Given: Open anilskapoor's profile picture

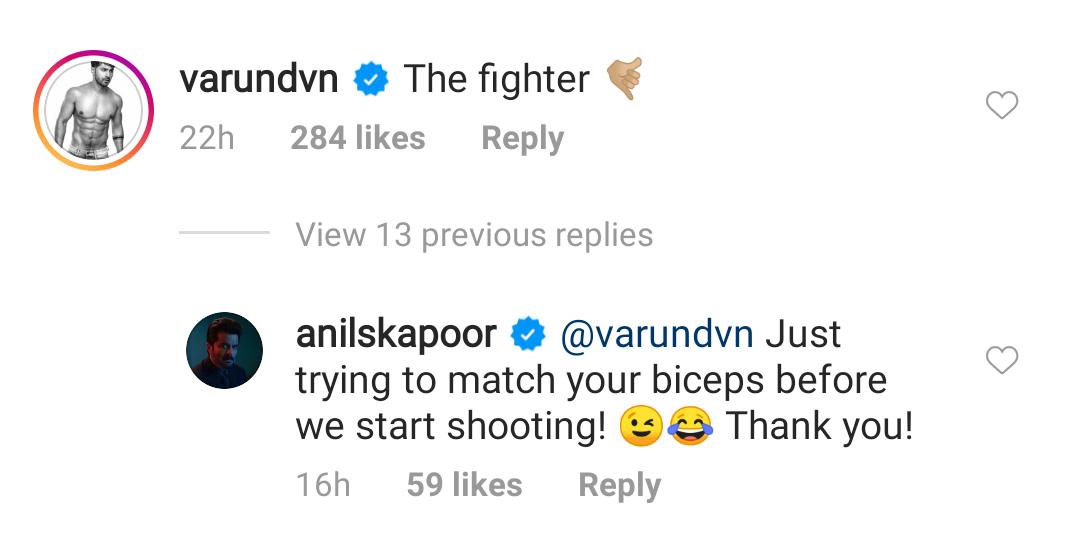Looking at the screenshot, I should click(x=225, y=350).
